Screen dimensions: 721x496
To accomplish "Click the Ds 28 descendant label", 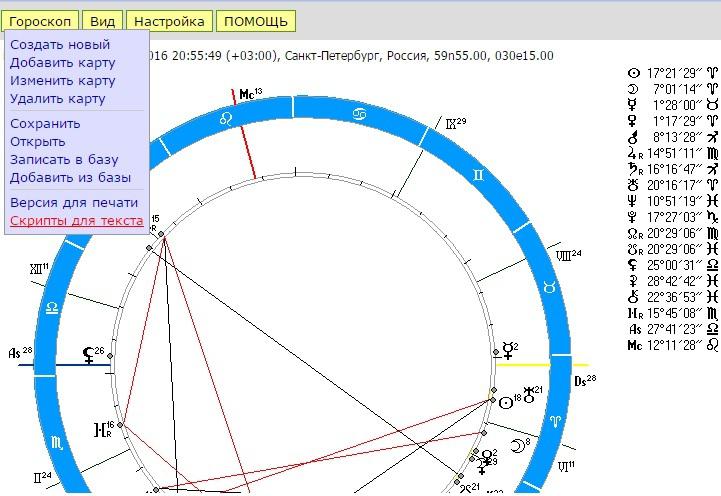I will (x=585, y=381).
